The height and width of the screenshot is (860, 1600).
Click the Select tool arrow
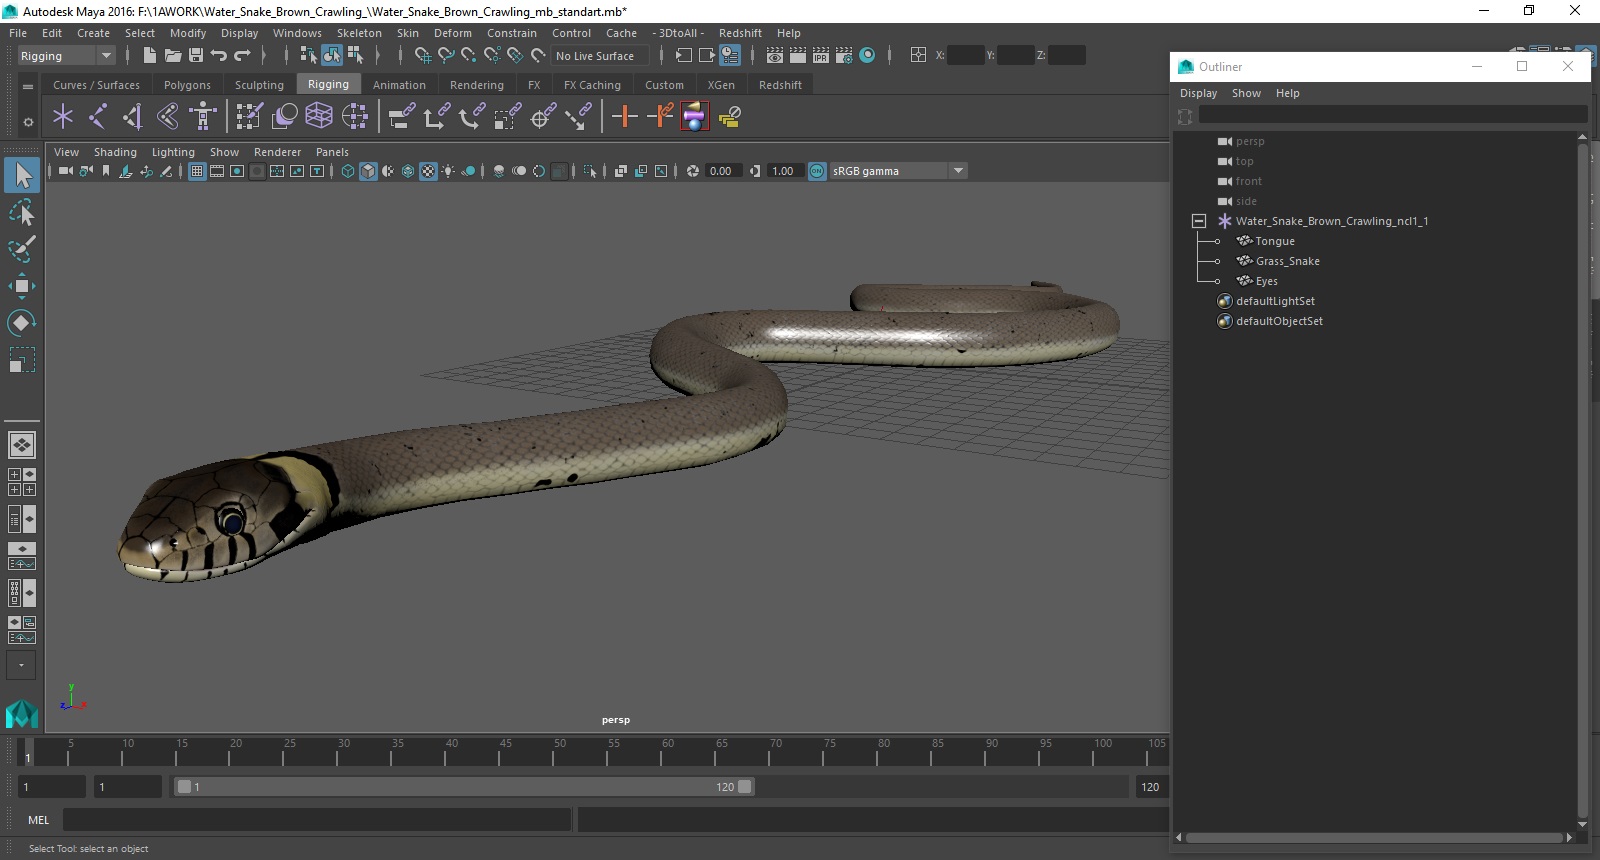(22, 175)
